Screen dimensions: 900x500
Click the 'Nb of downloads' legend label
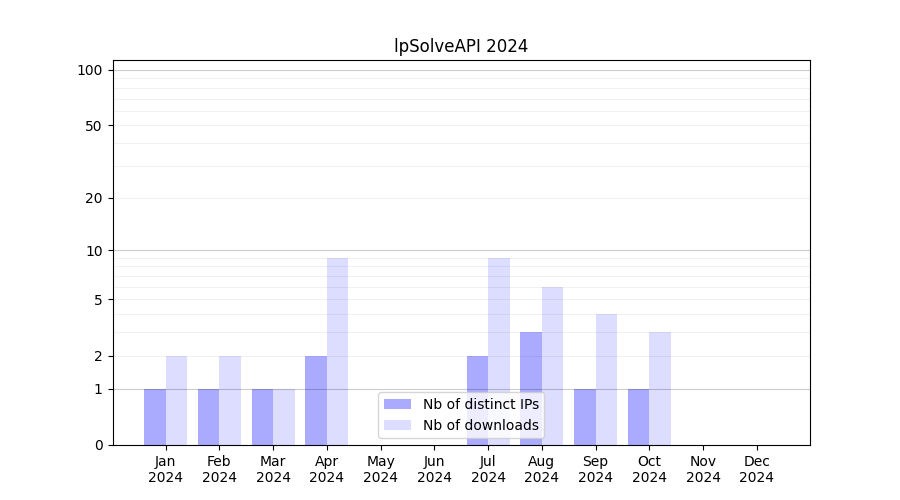(480, 425)
